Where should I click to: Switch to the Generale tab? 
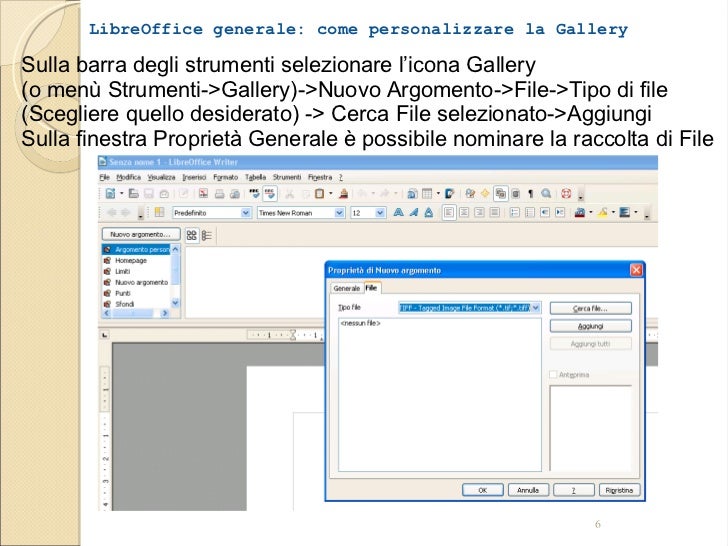tap(346, 288)
